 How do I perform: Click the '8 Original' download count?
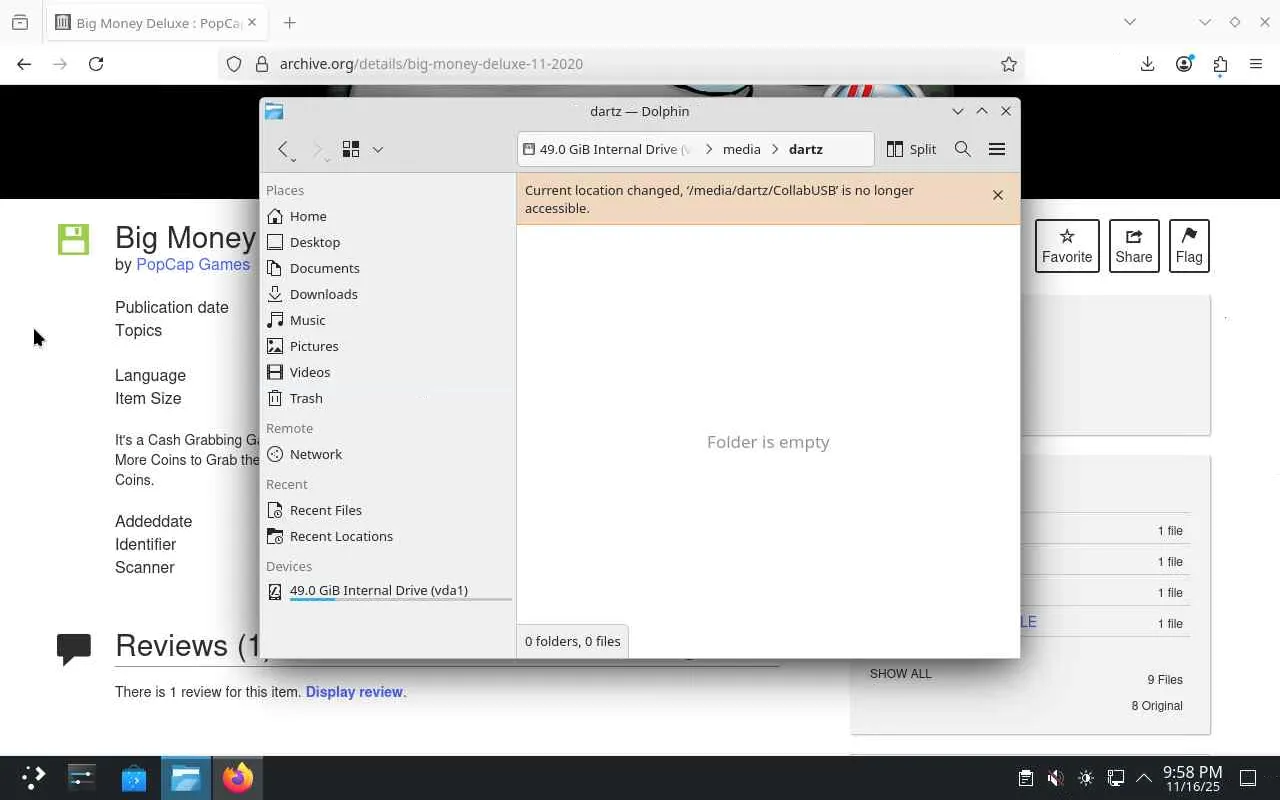pos(1157,706)
